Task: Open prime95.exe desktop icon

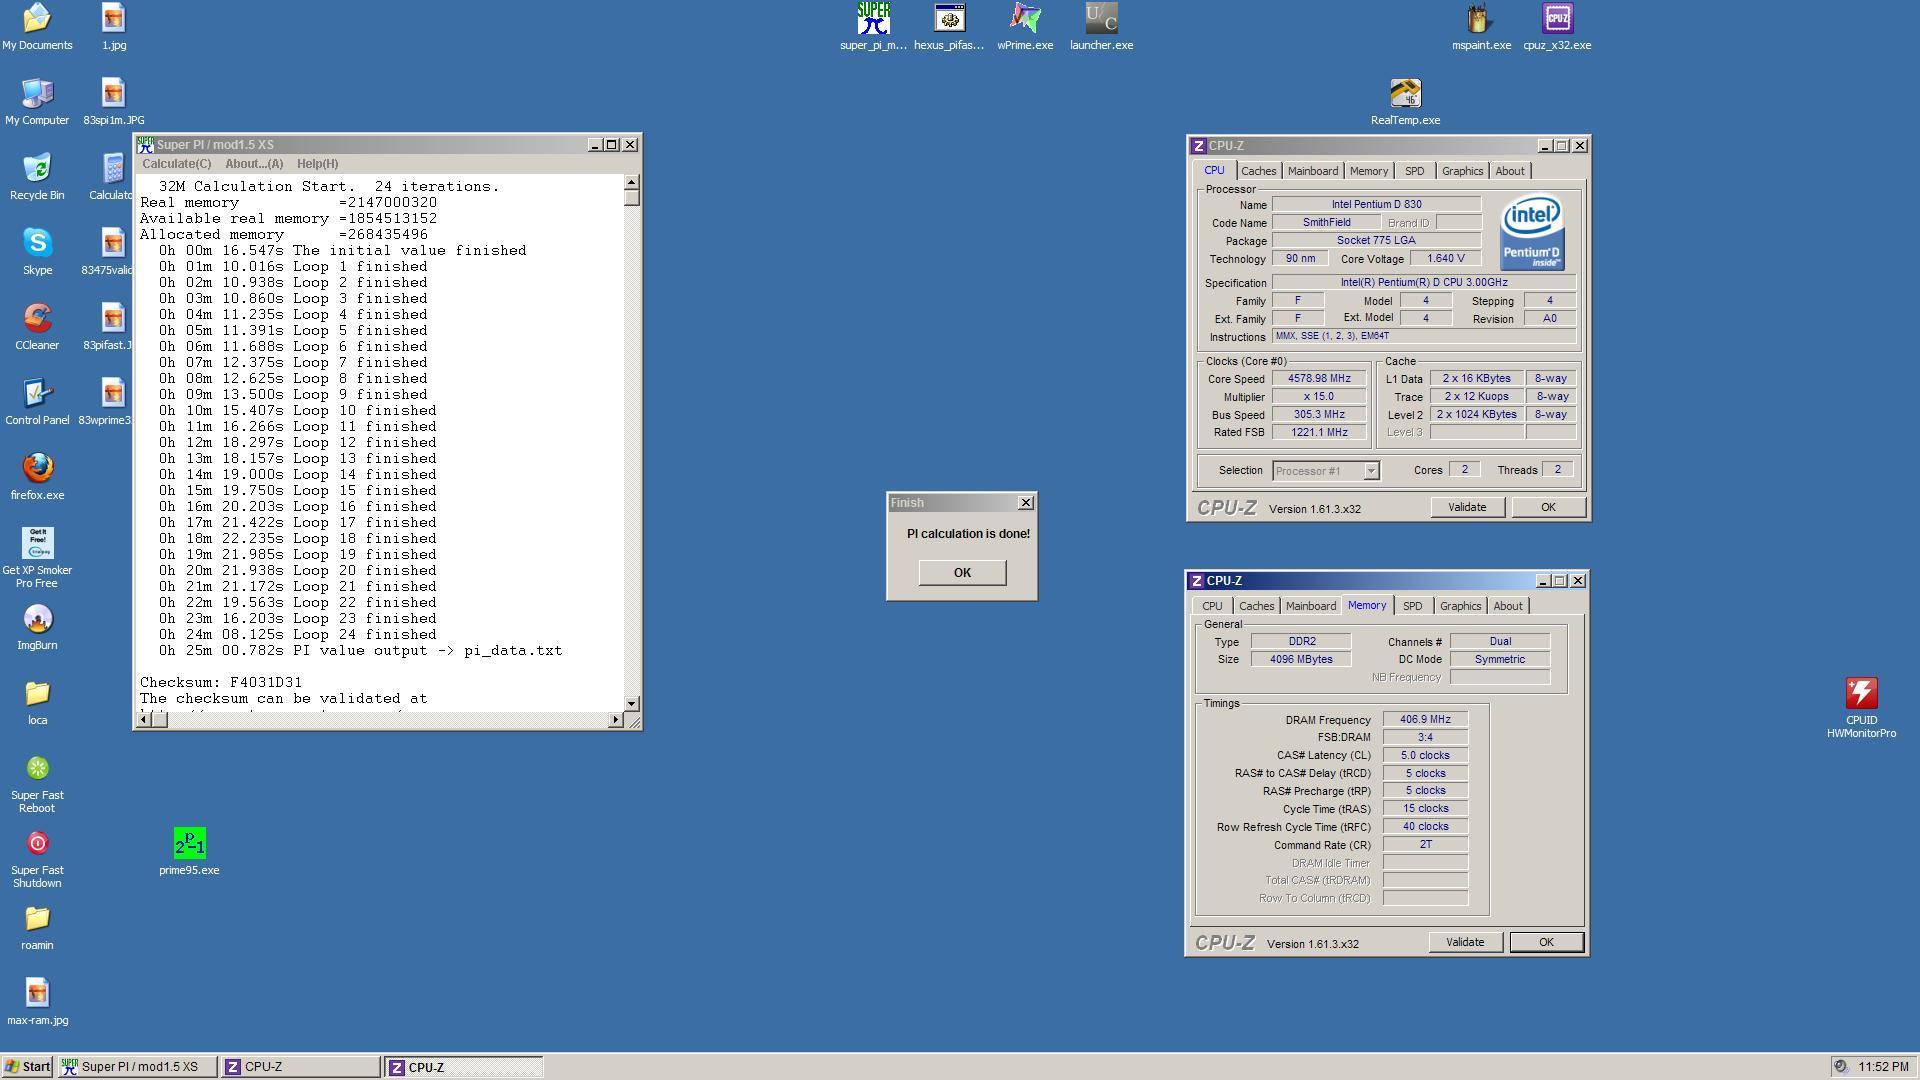Action: (189, 851)
